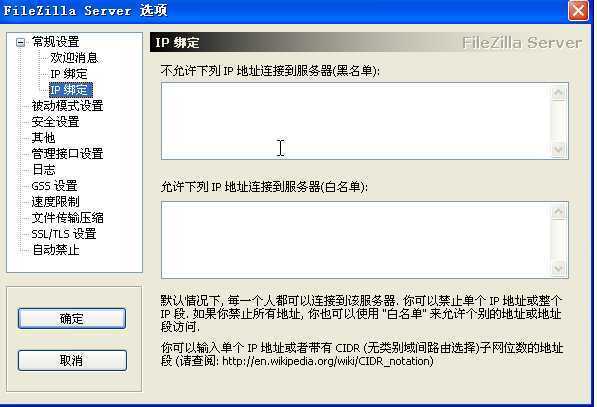
Task: Open GSS 设置 page
Action: (54, 186)
